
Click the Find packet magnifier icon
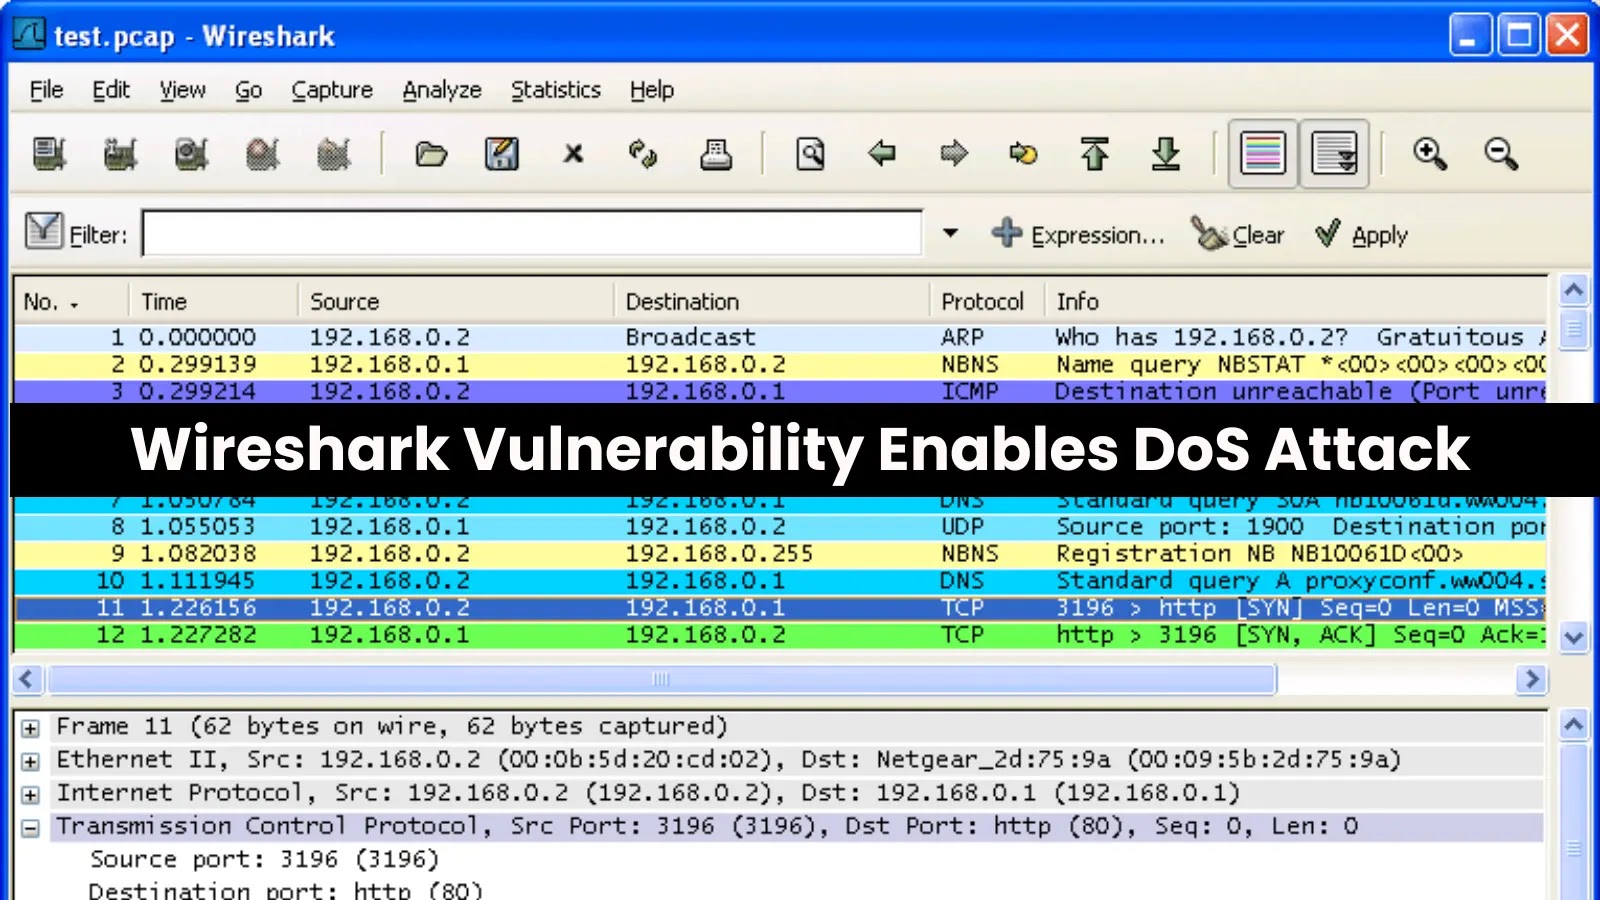[810, 154]
